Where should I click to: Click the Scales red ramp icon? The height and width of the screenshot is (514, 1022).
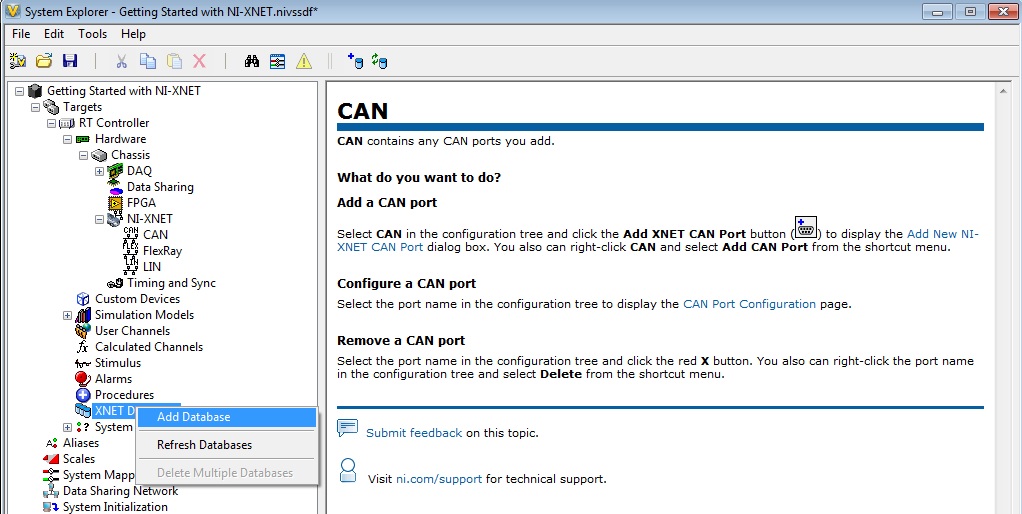[51, 459]
